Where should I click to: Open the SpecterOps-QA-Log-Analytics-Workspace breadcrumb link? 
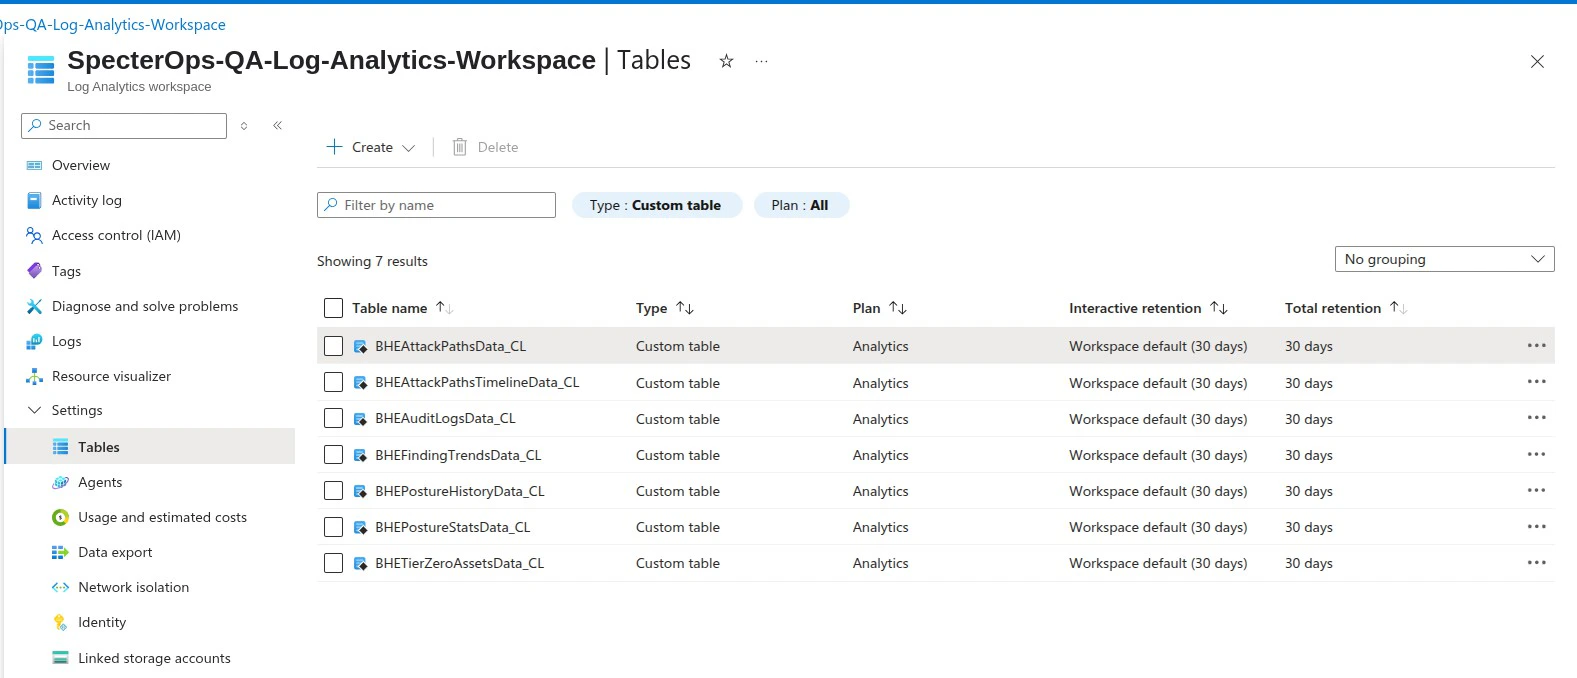click(x=112, y=24)
